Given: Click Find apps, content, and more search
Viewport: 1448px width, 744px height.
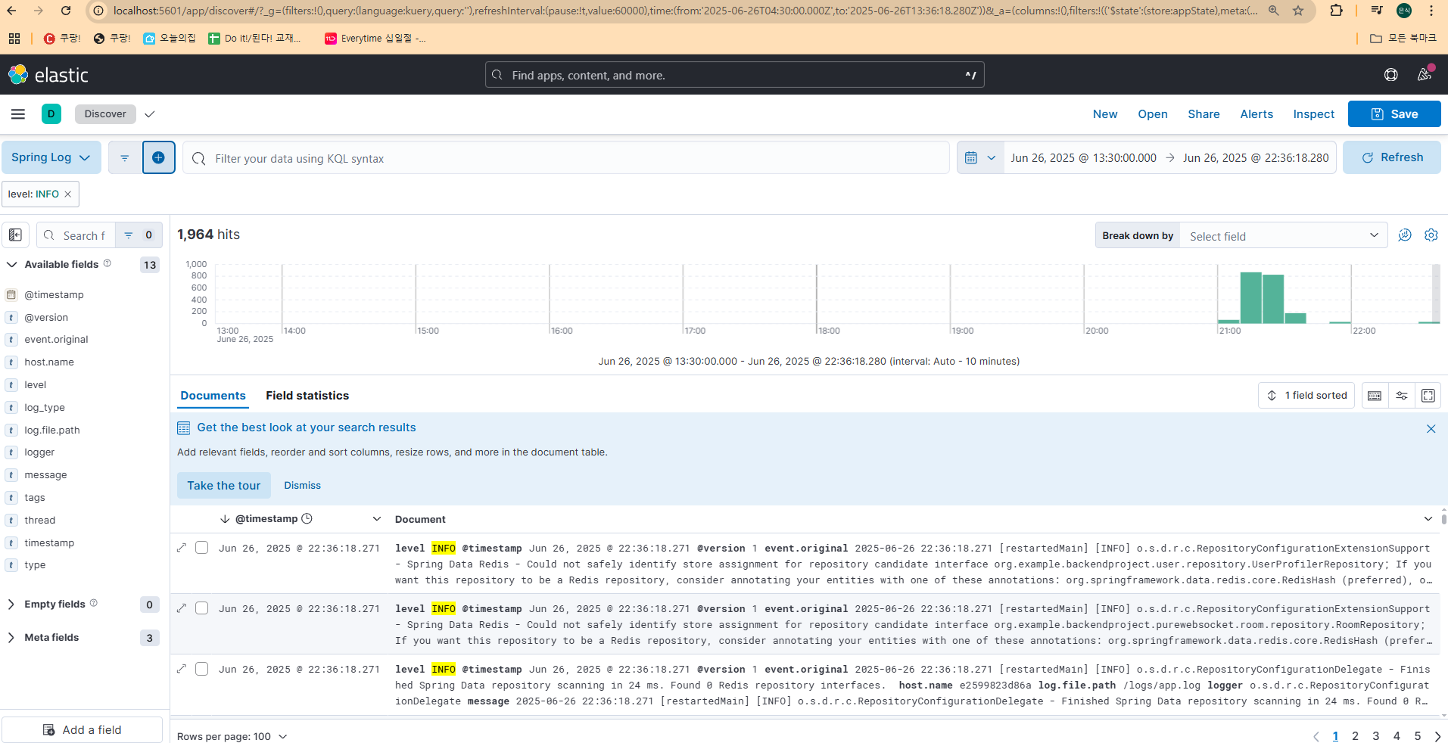Looking at the screenshot, I should pyautogui.click(x=735, y=75).
